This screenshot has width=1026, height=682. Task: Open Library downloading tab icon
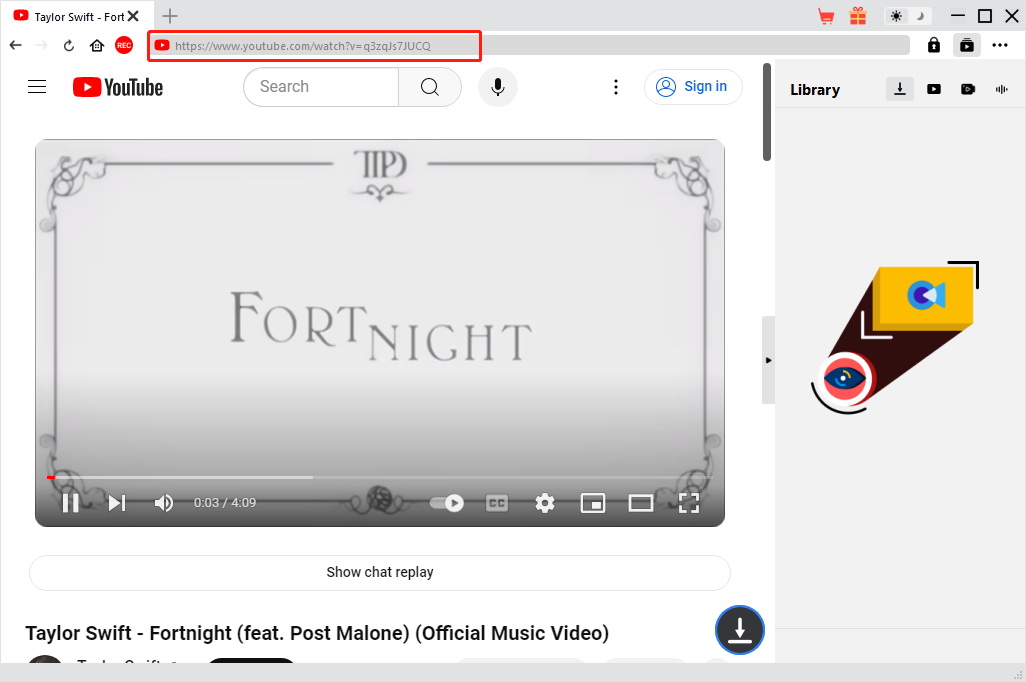pos(900,89)
